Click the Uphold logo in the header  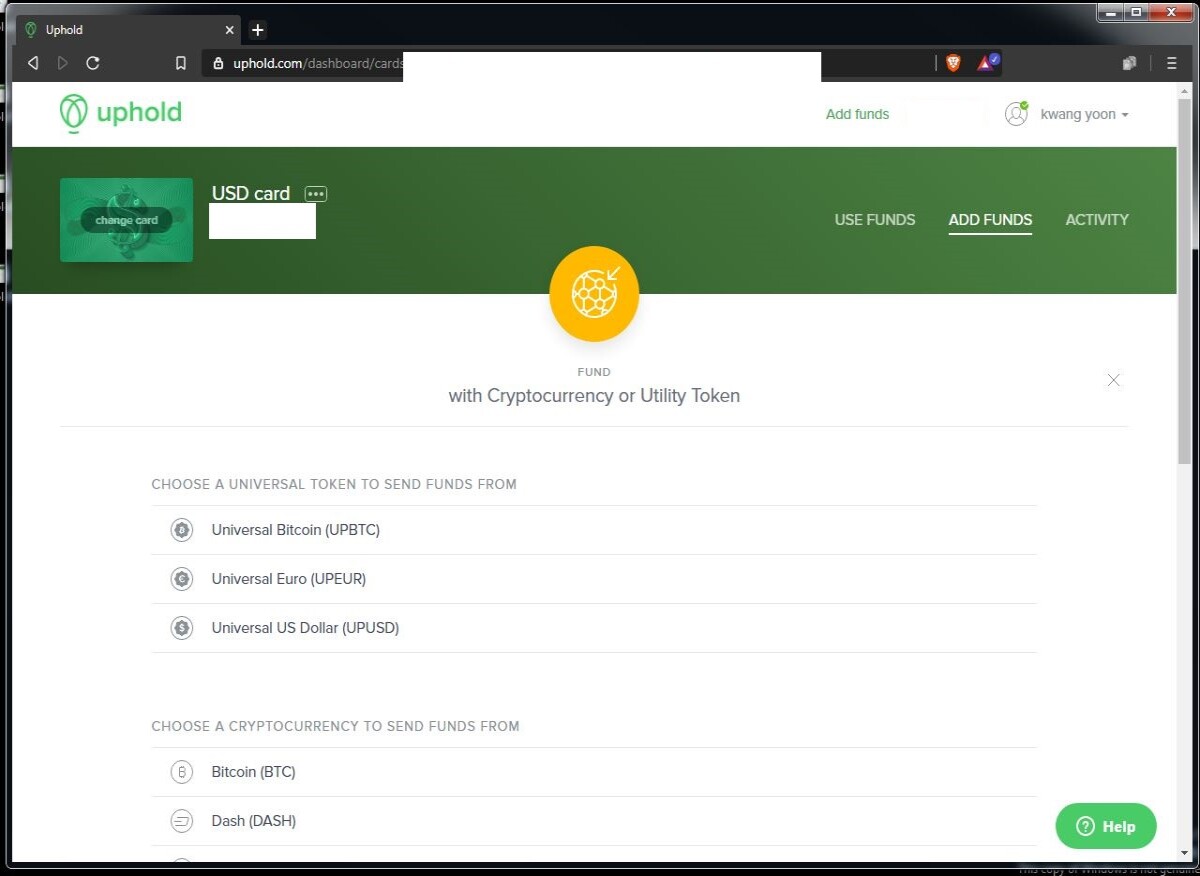tap(120, 113)
